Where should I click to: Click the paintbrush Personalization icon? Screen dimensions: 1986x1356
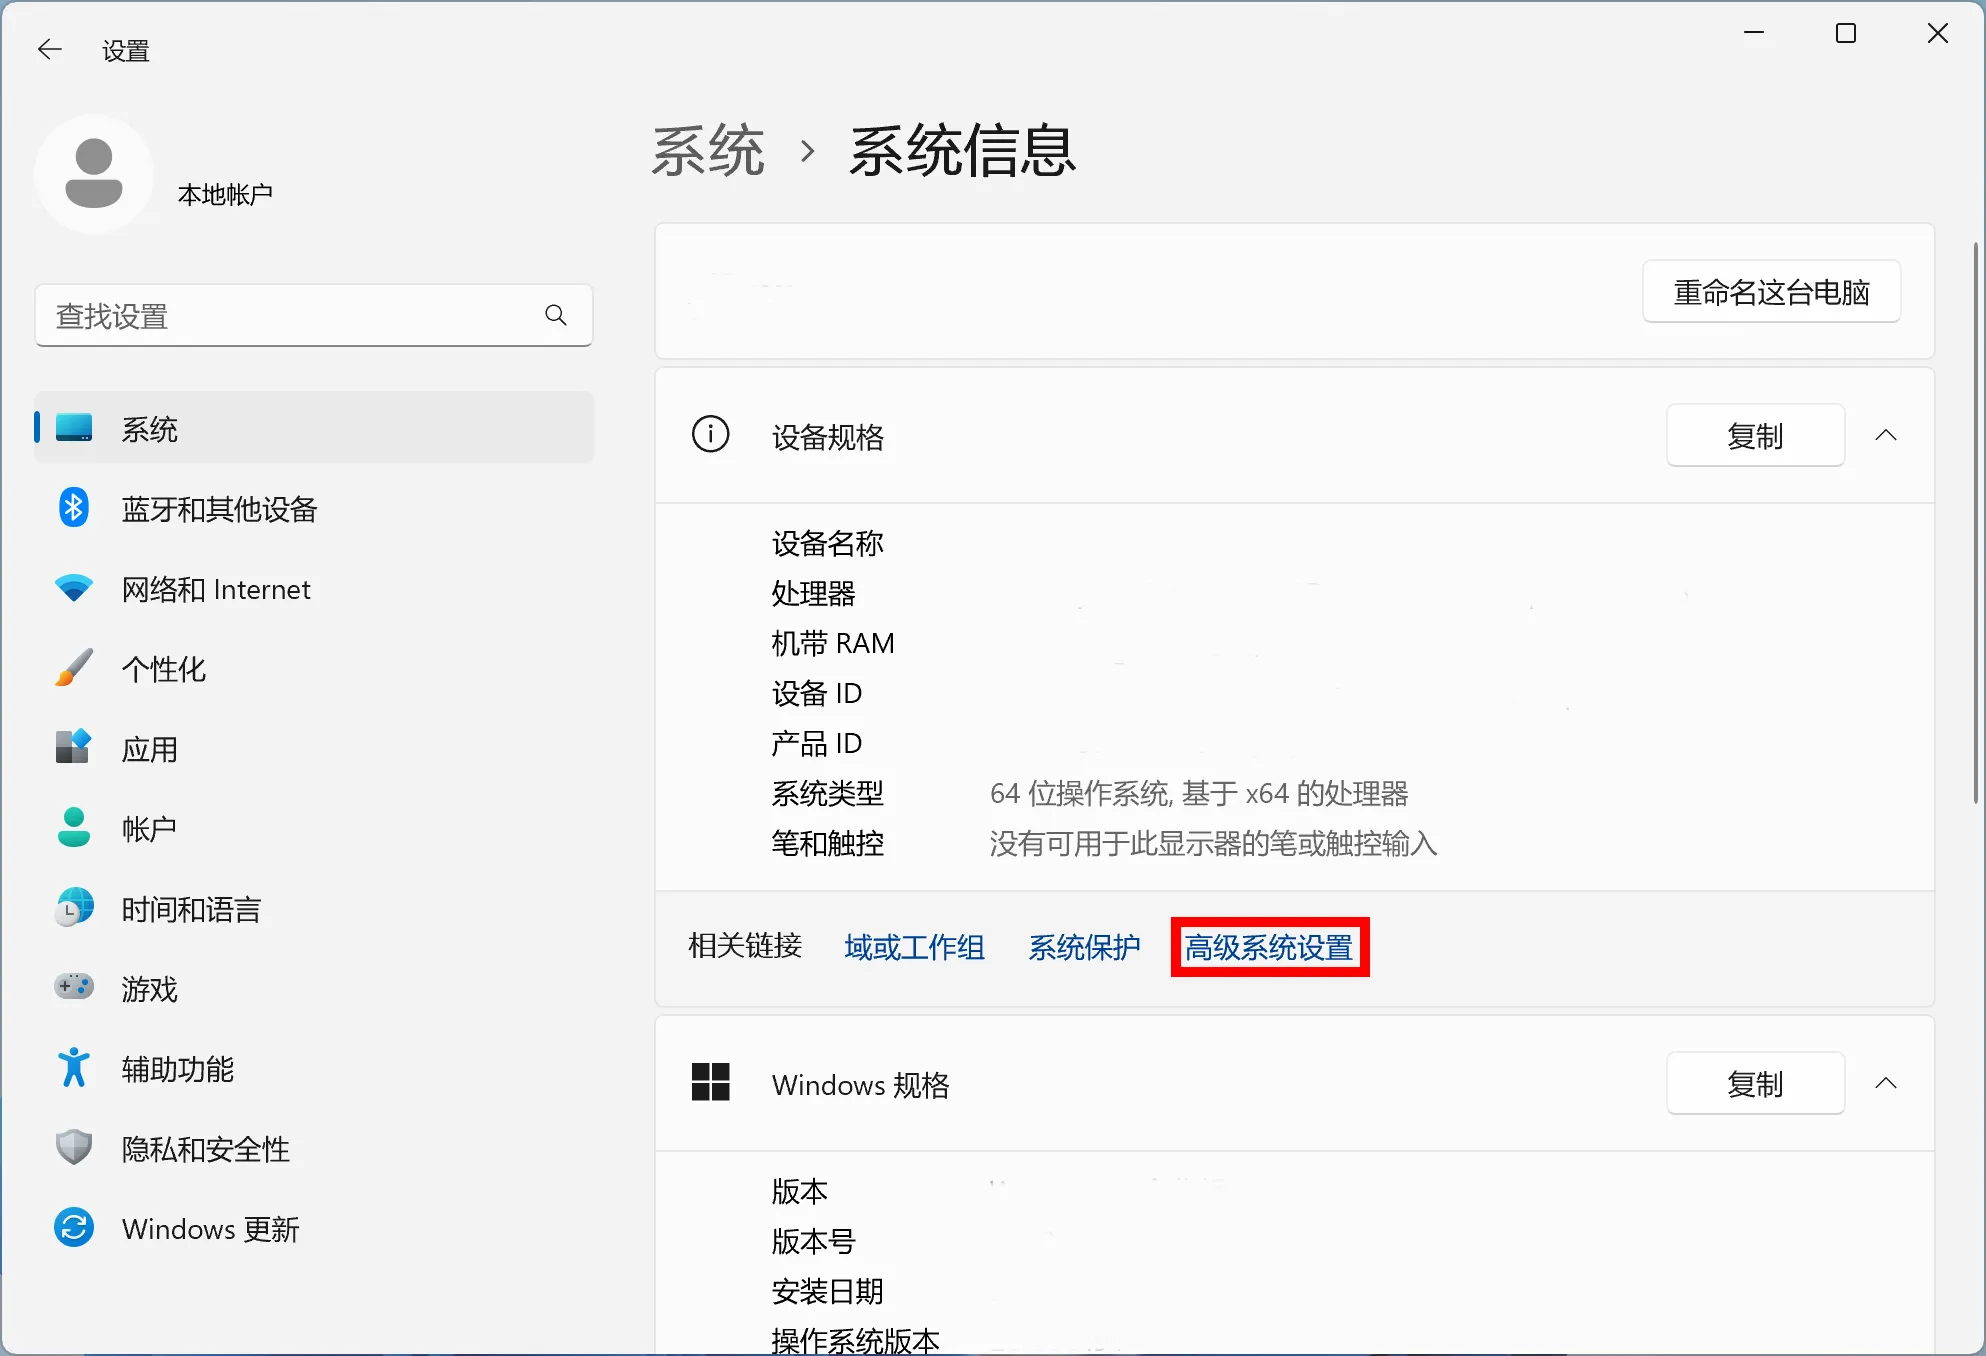pos(74,668)
